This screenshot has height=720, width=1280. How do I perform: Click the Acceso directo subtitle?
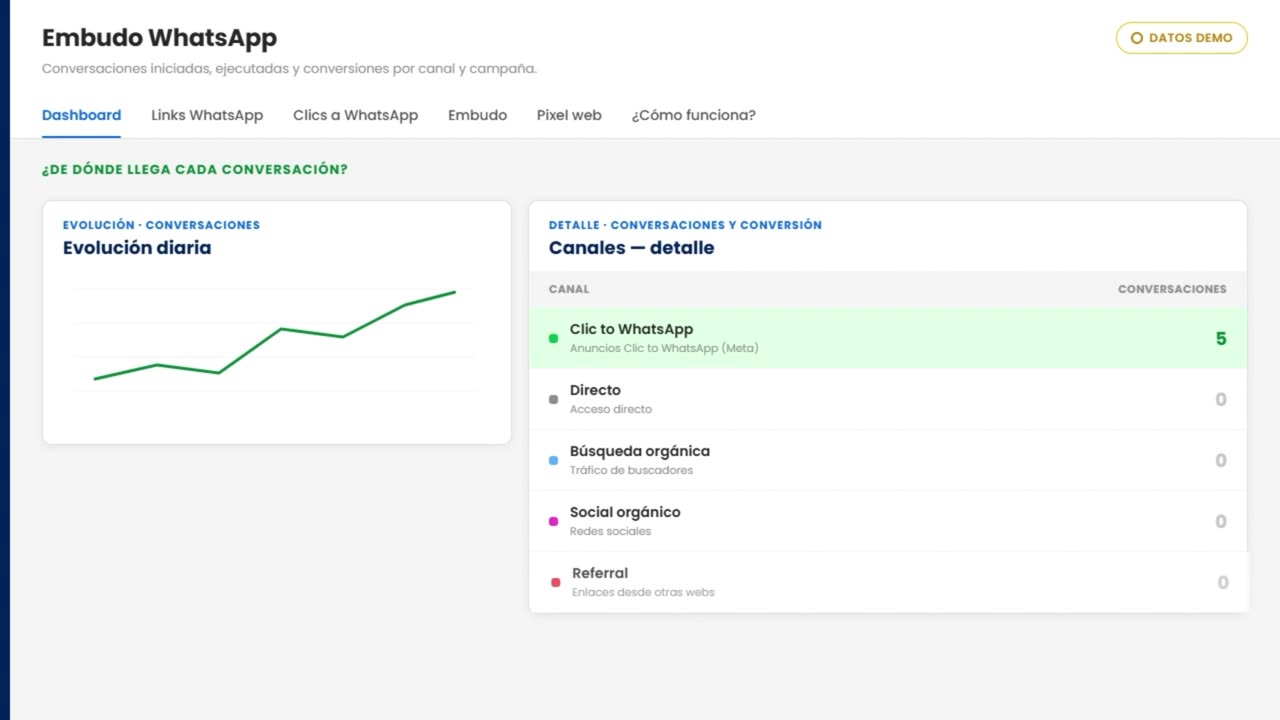pyautogui.click(x=611, y=409)
